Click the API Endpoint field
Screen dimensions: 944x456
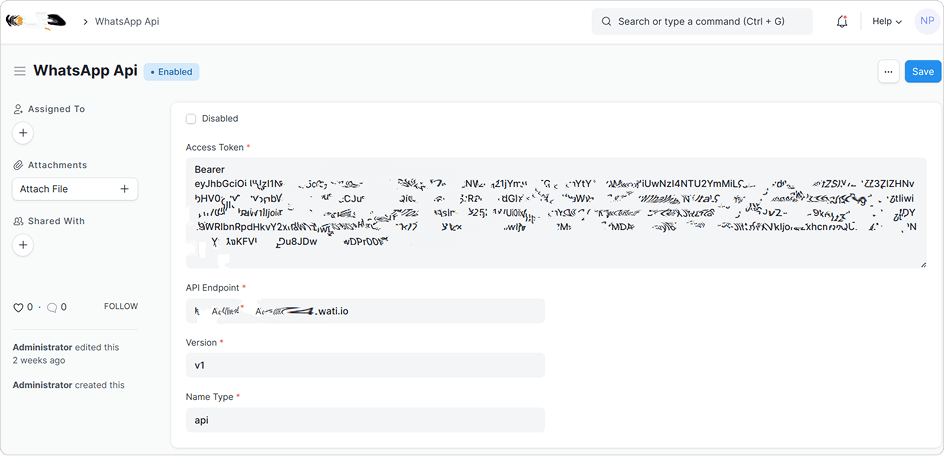coord(365,311)
